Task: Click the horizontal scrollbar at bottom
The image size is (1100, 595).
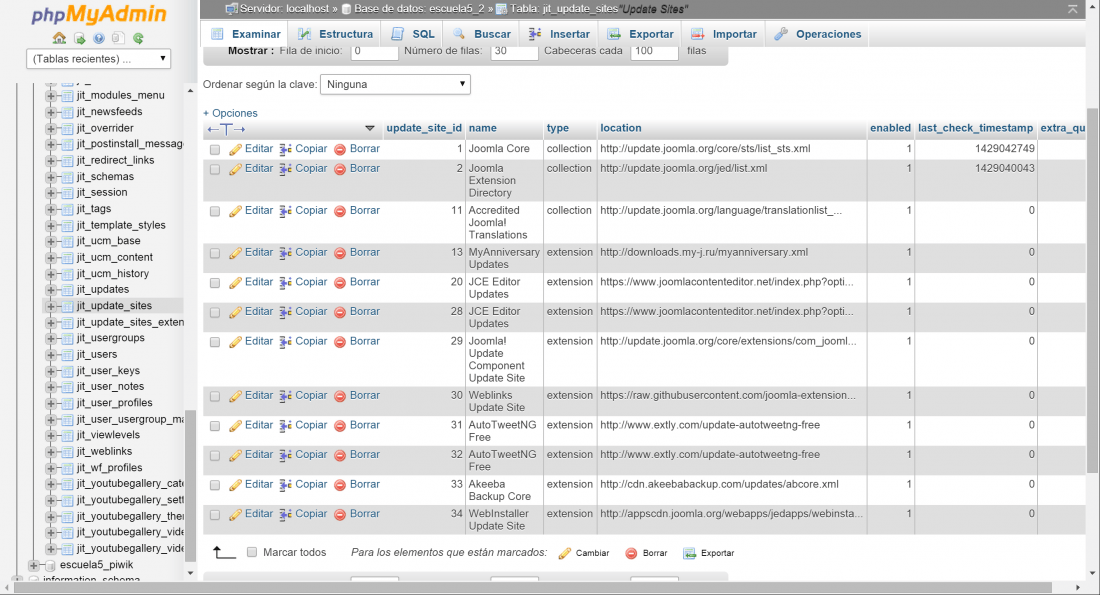Action: pos(533,587)
